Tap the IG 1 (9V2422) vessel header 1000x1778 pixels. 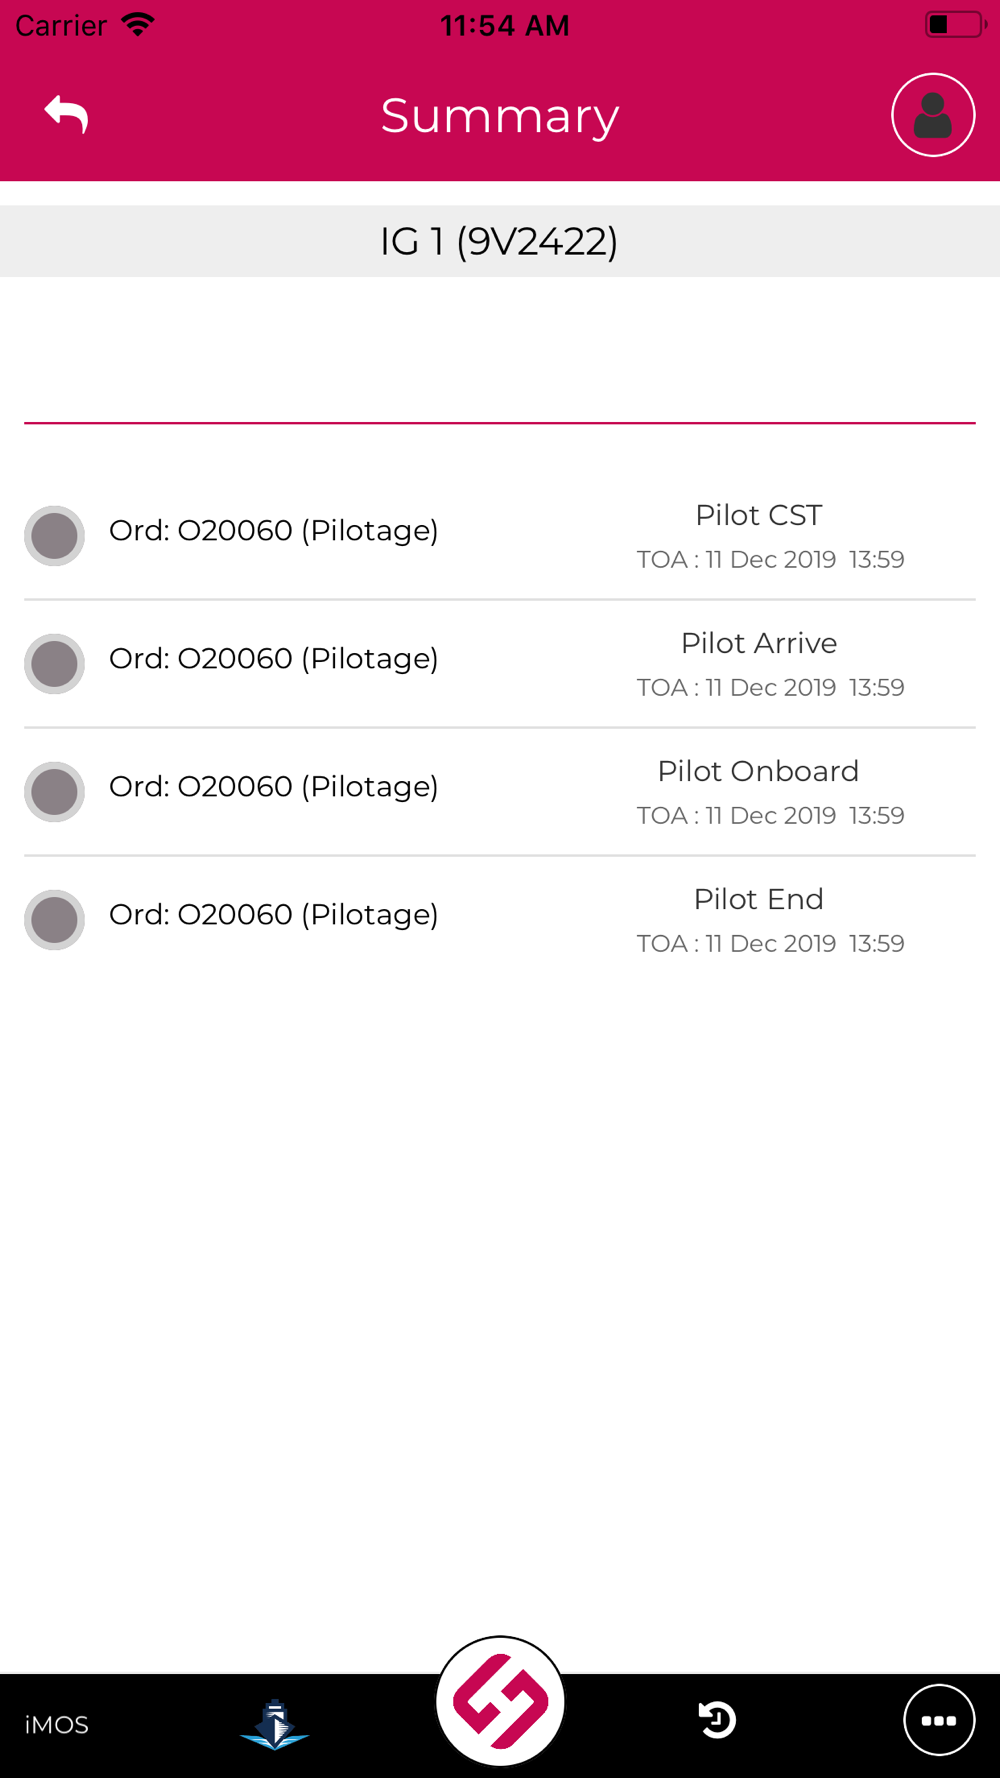499,241
